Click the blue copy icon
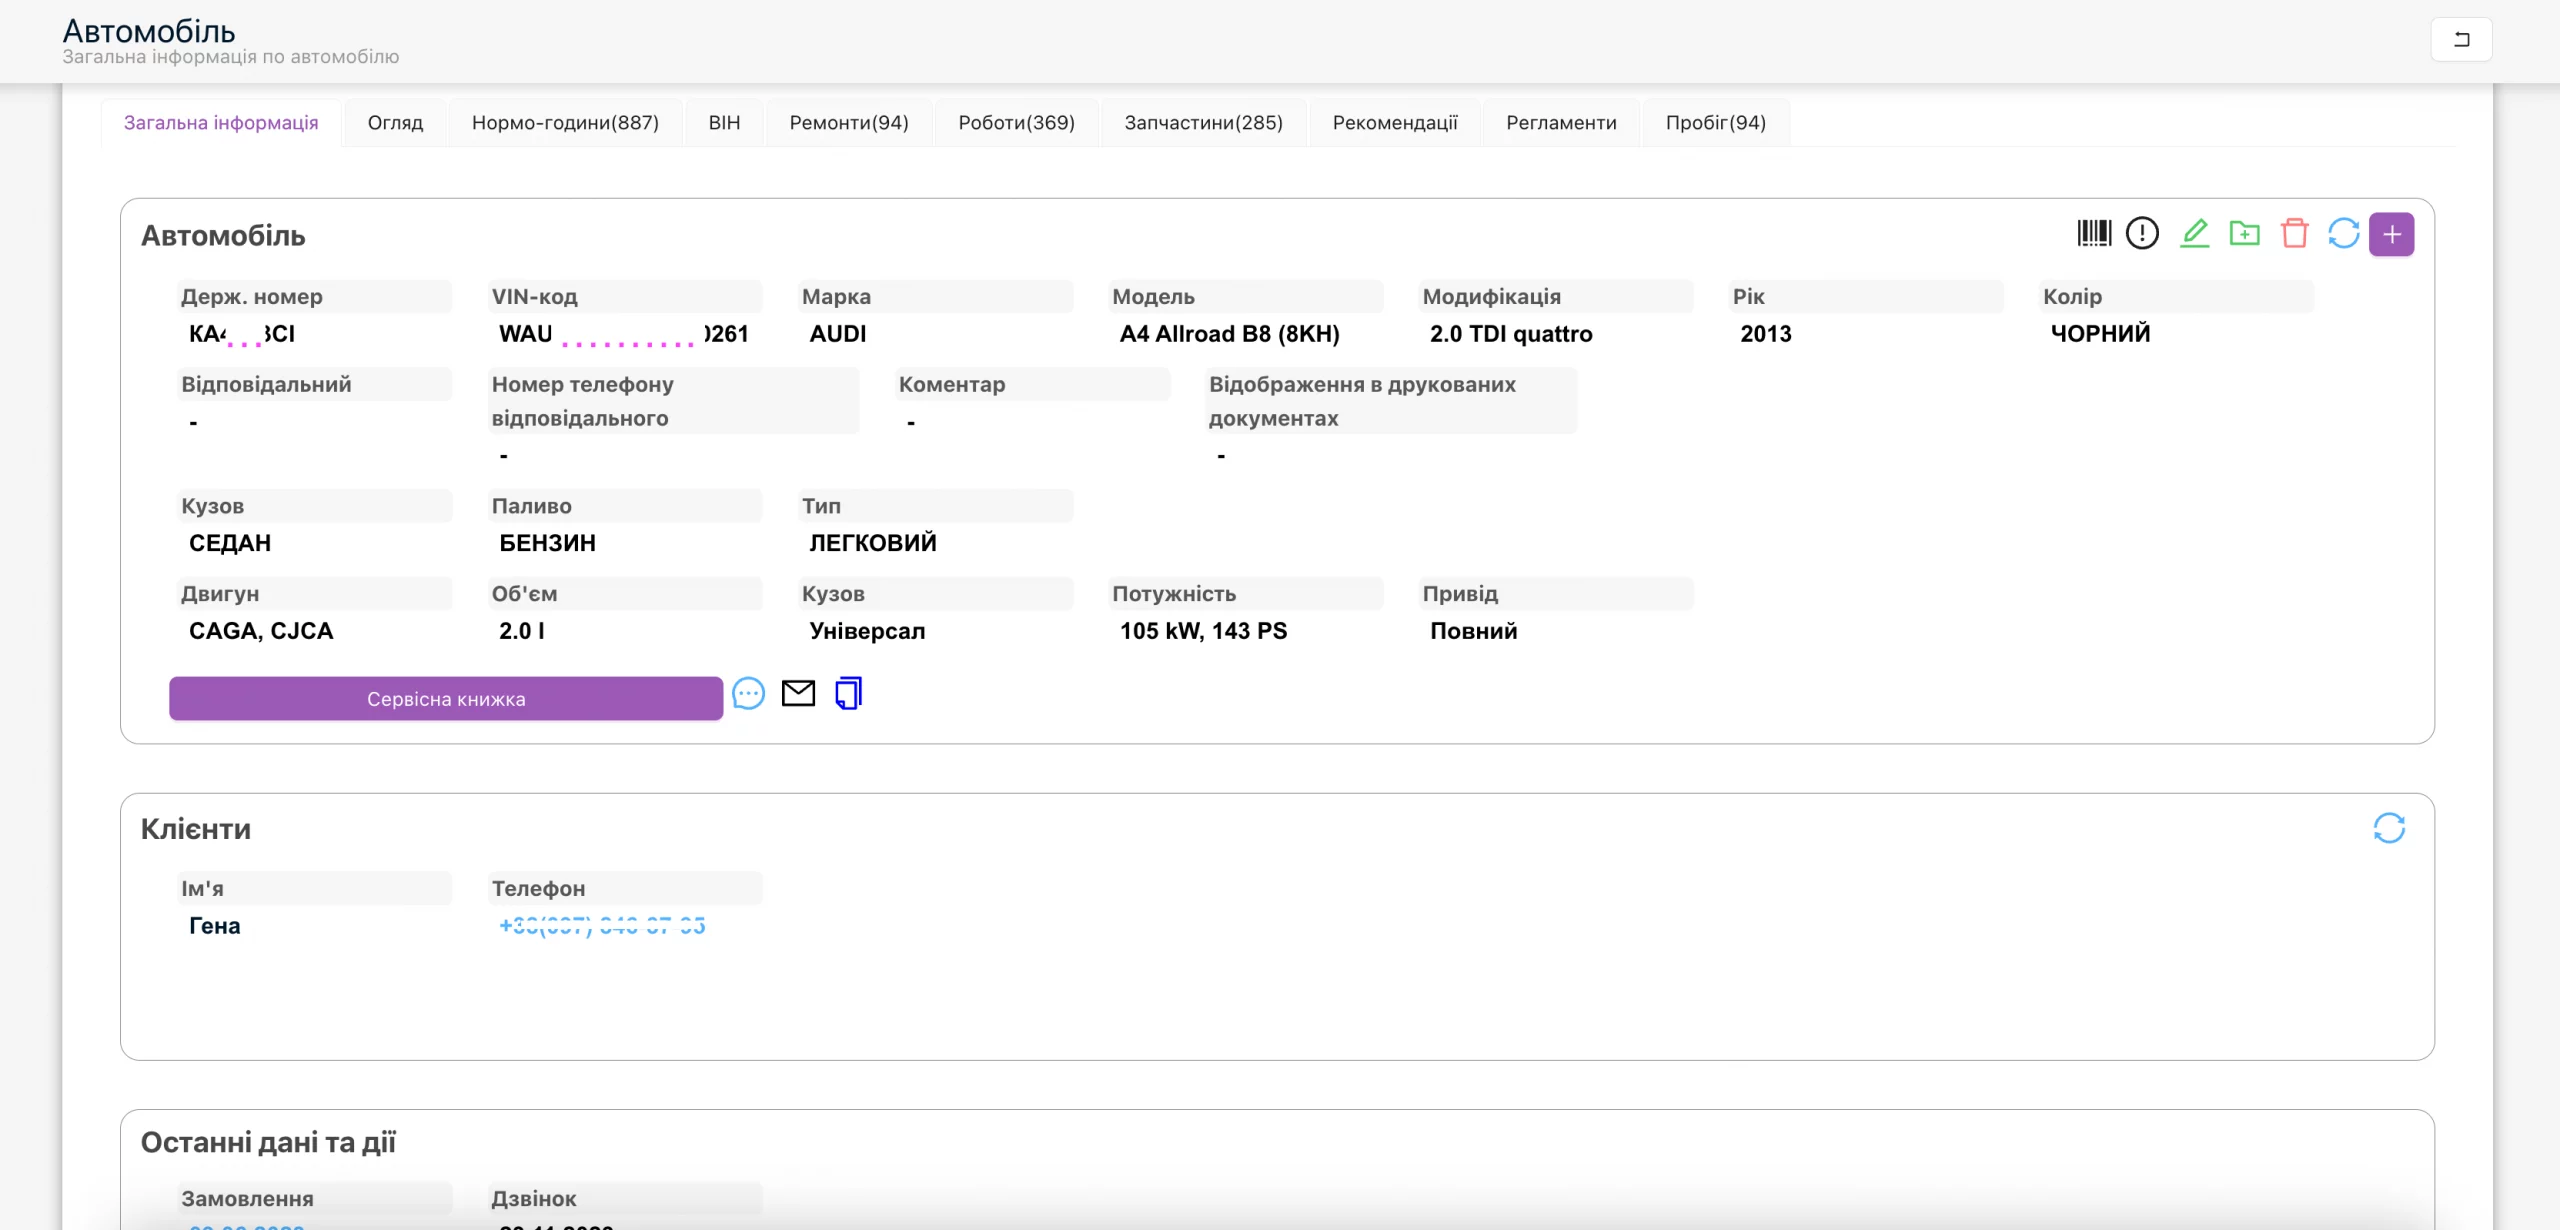The image size is (2560, 1230). (848, 693)
